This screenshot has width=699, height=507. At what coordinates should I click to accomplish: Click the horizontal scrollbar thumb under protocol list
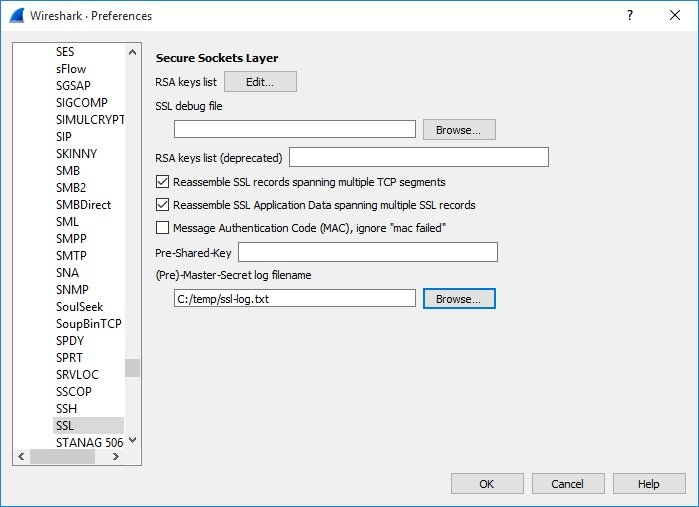(62, 457)
